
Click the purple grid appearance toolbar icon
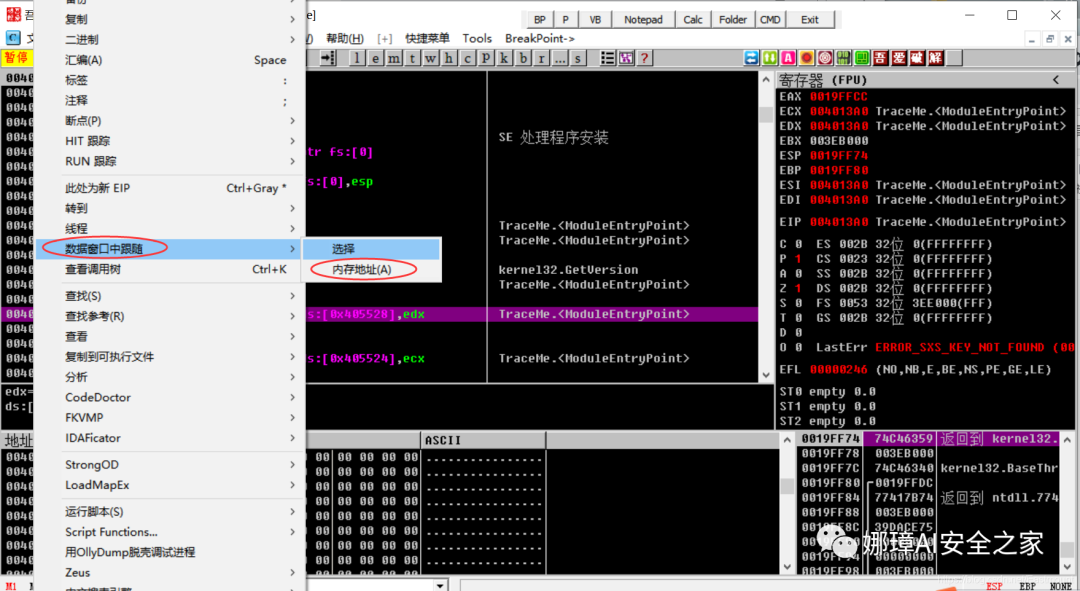point(626,59)
